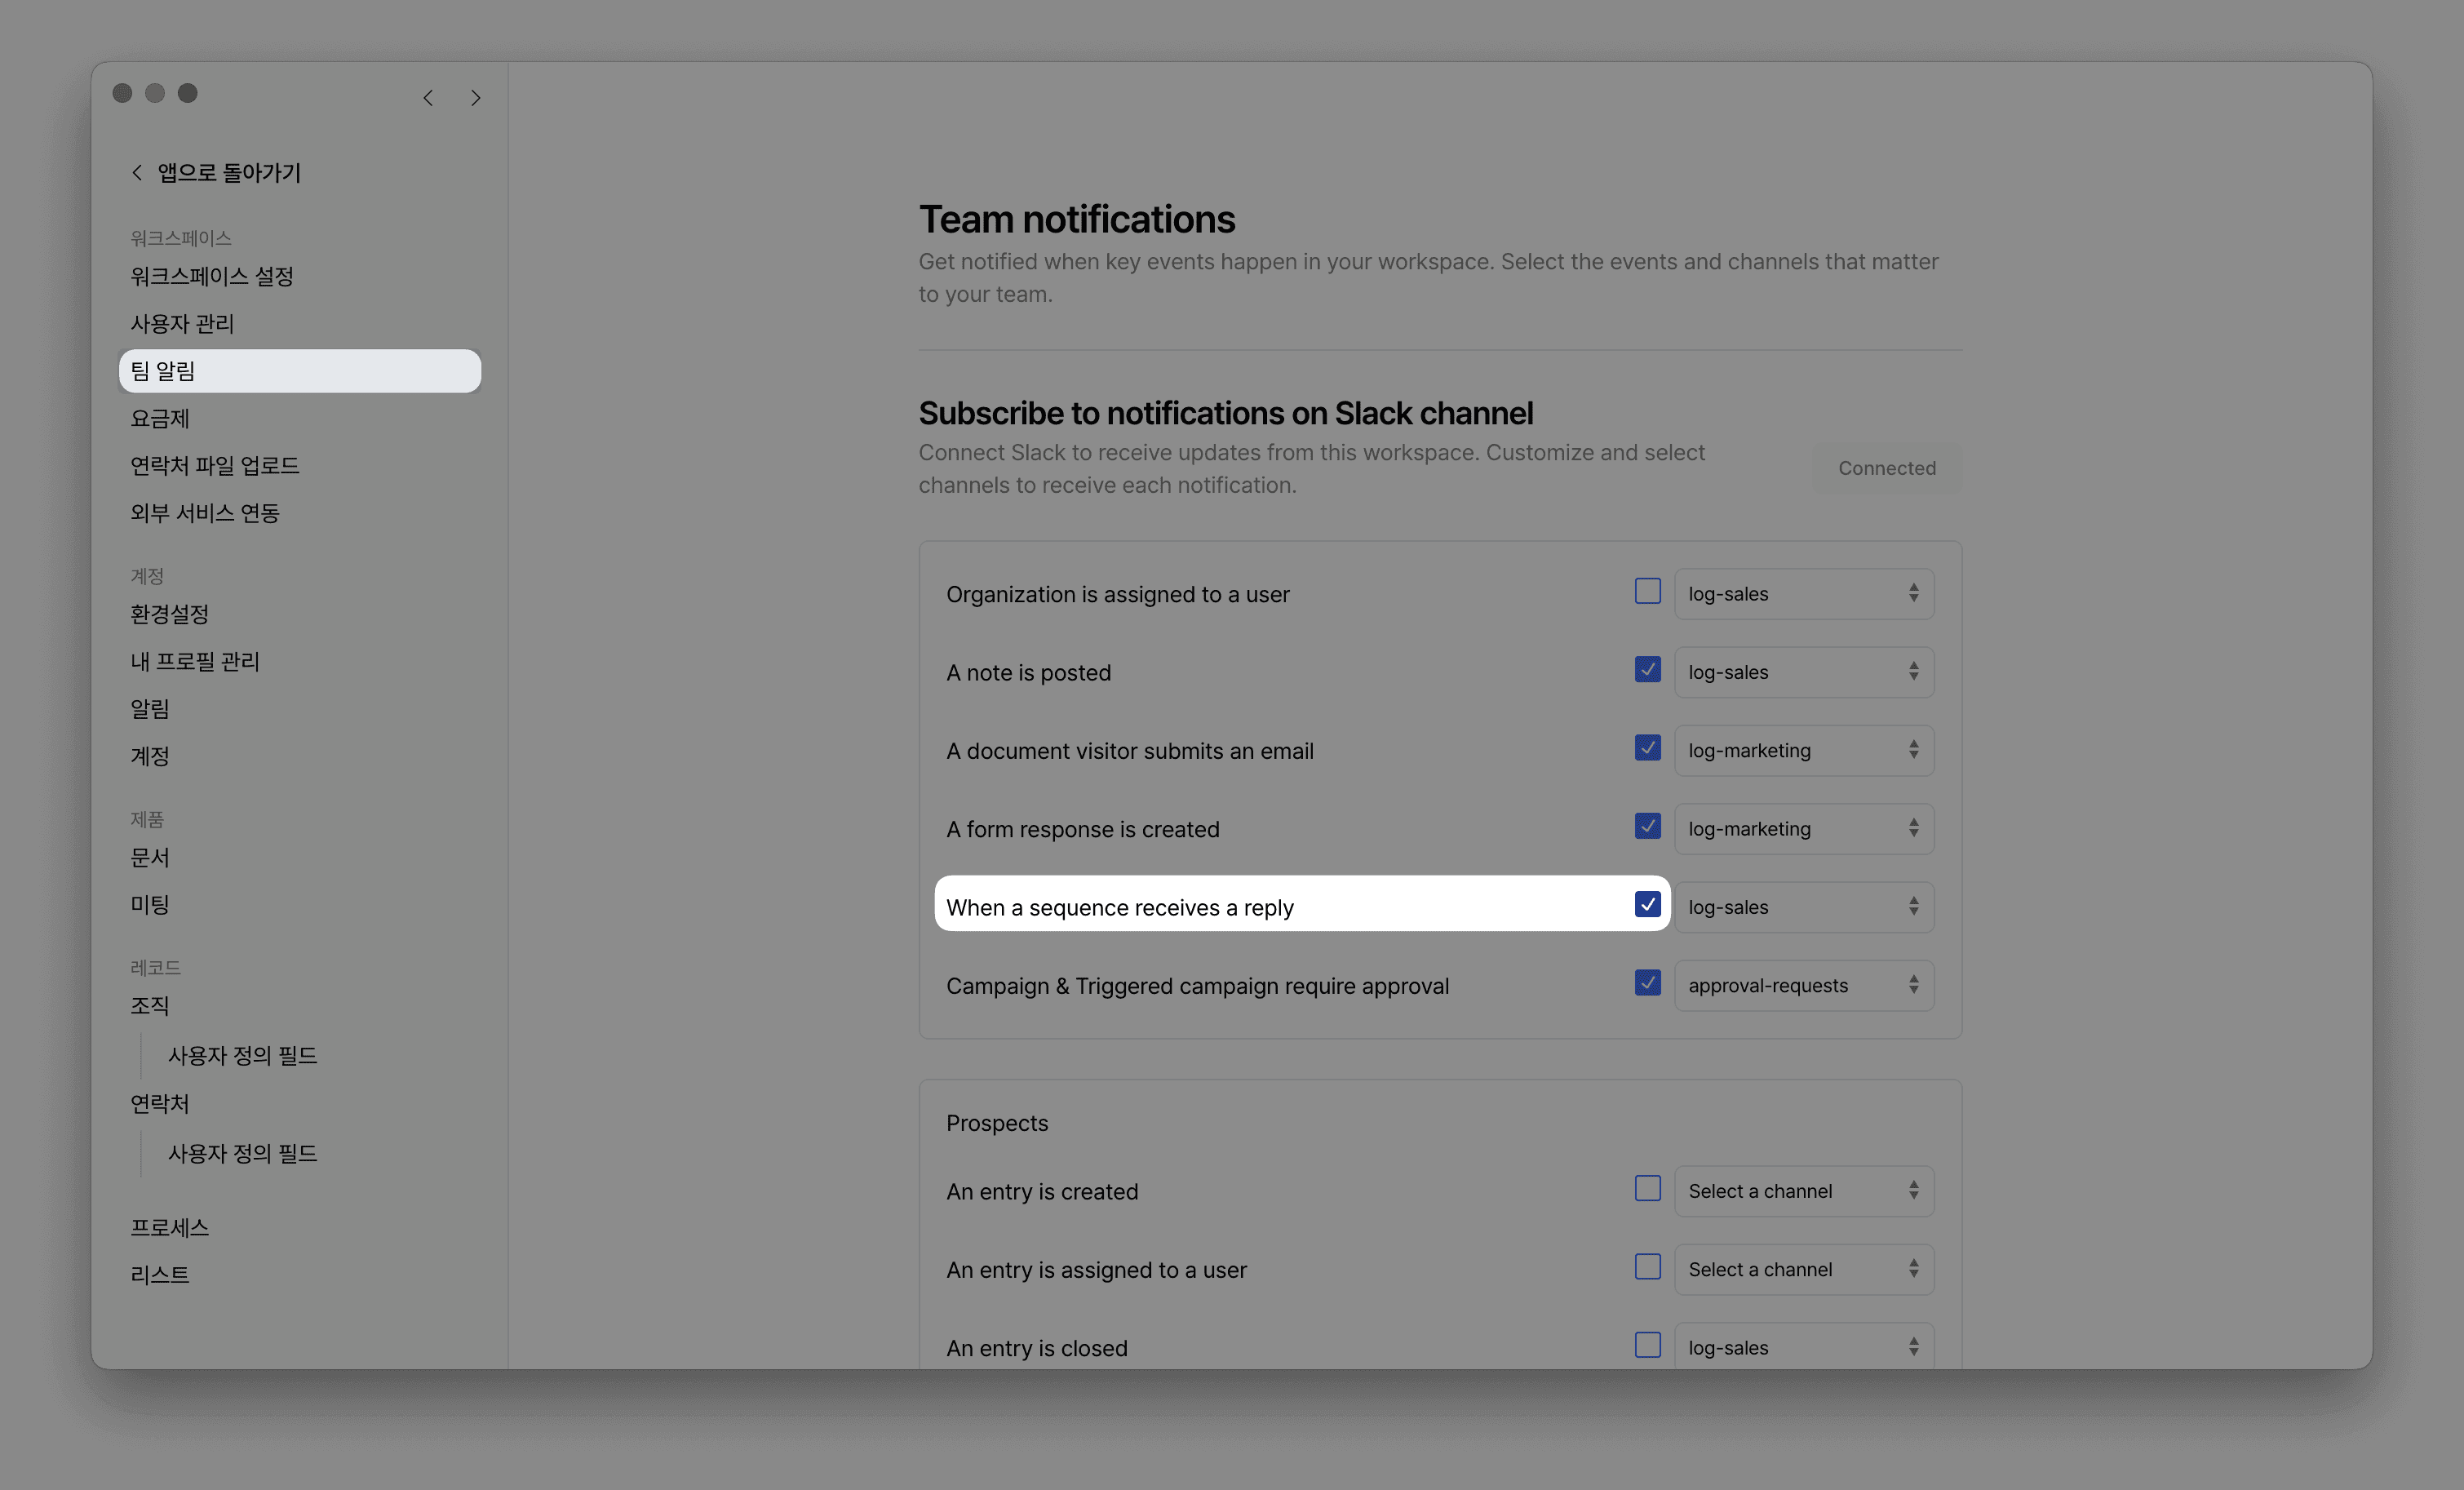This screenshot has height=1490, width=2464.
Task: Toggle When a sequence receives a reply checkbox
Action: [1647, 905]
